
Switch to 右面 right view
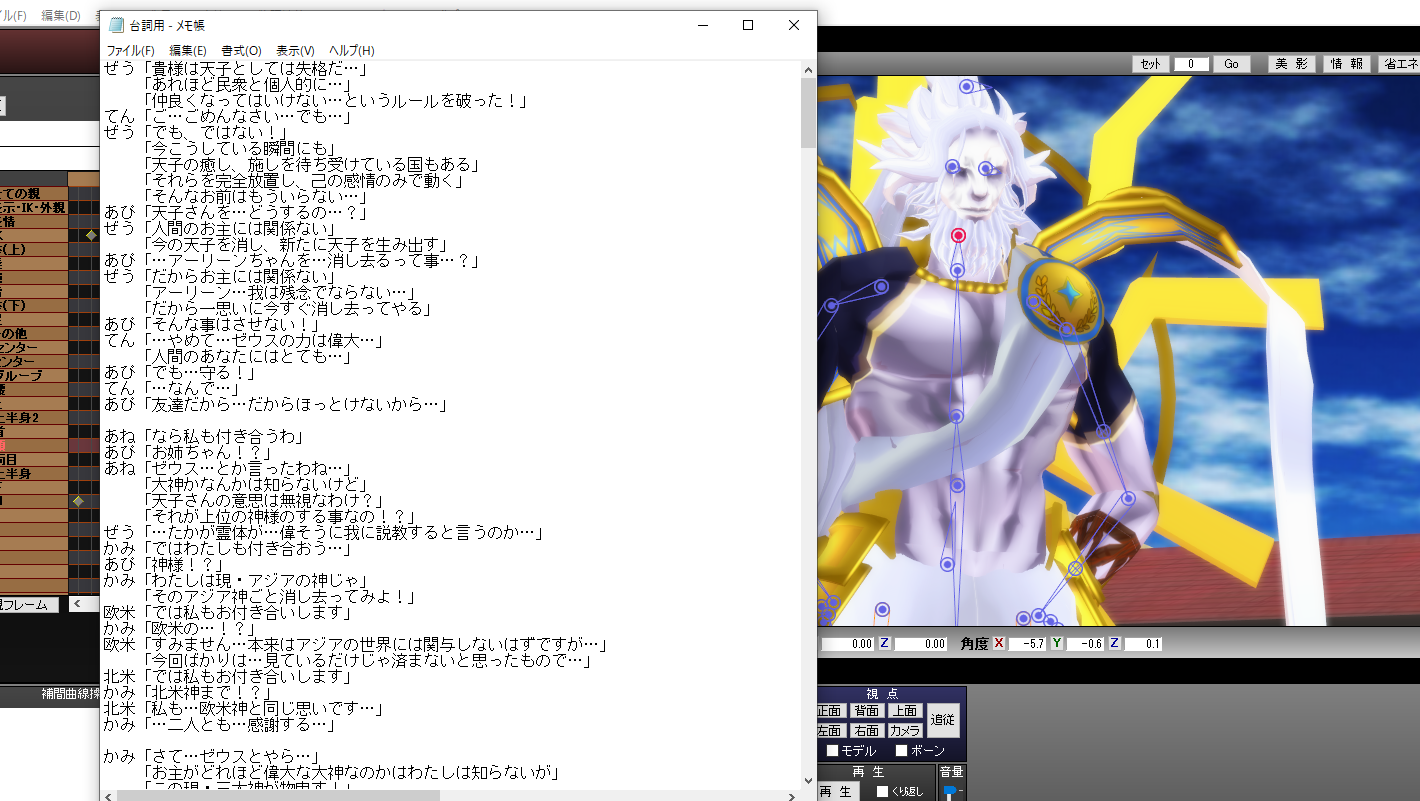click(x=866, y=731)
